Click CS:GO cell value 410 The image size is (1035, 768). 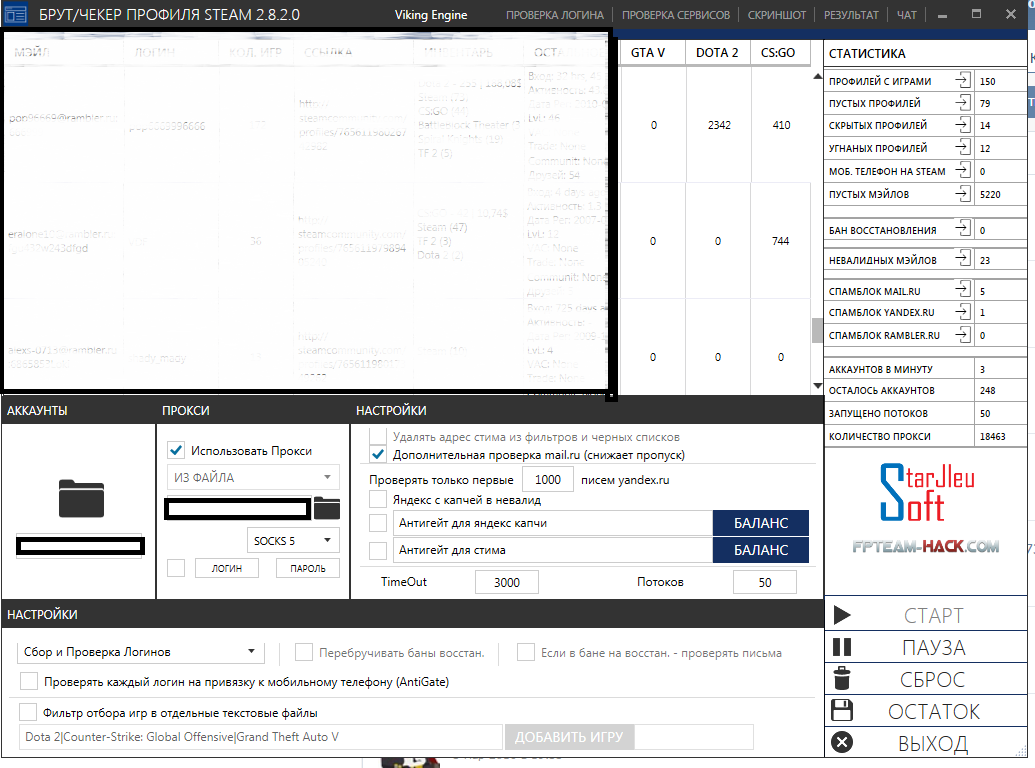pyautogui.click(x=781, y=125)
